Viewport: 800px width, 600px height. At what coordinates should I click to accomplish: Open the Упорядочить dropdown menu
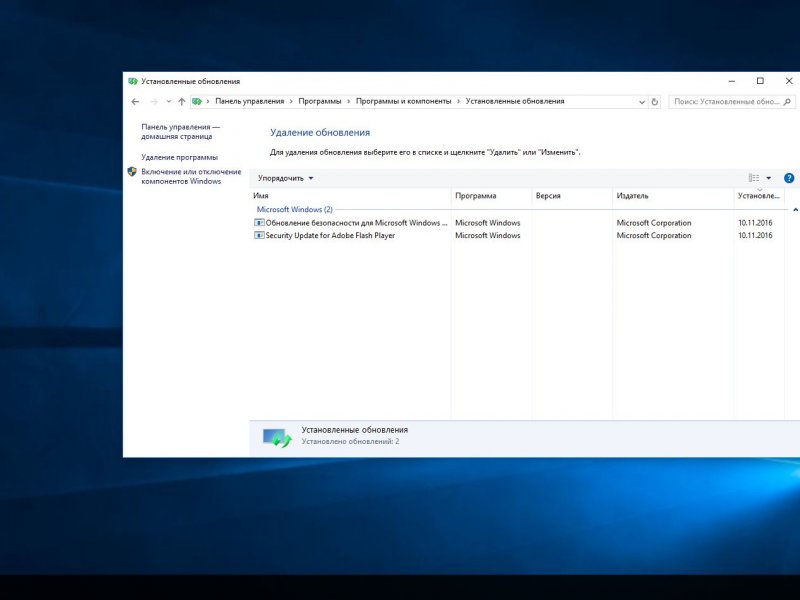[x=286, y=178]
